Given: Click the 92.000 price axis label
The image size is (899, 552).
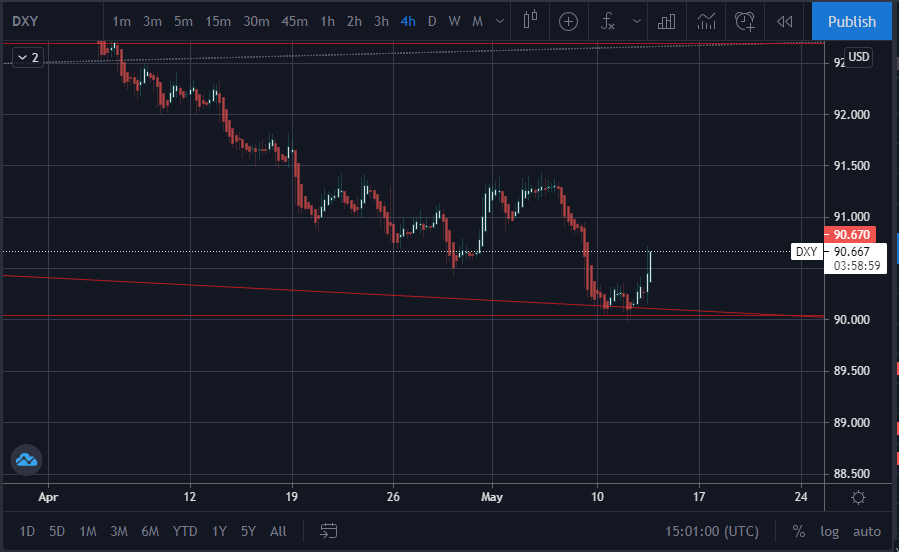Looking at the screenshot, I should [851, 115].
